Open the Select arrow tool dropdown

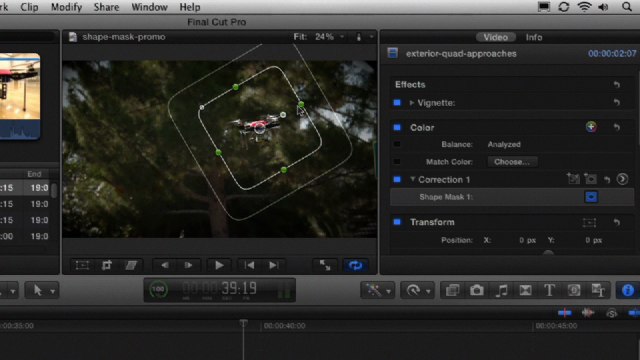[42, 290]
